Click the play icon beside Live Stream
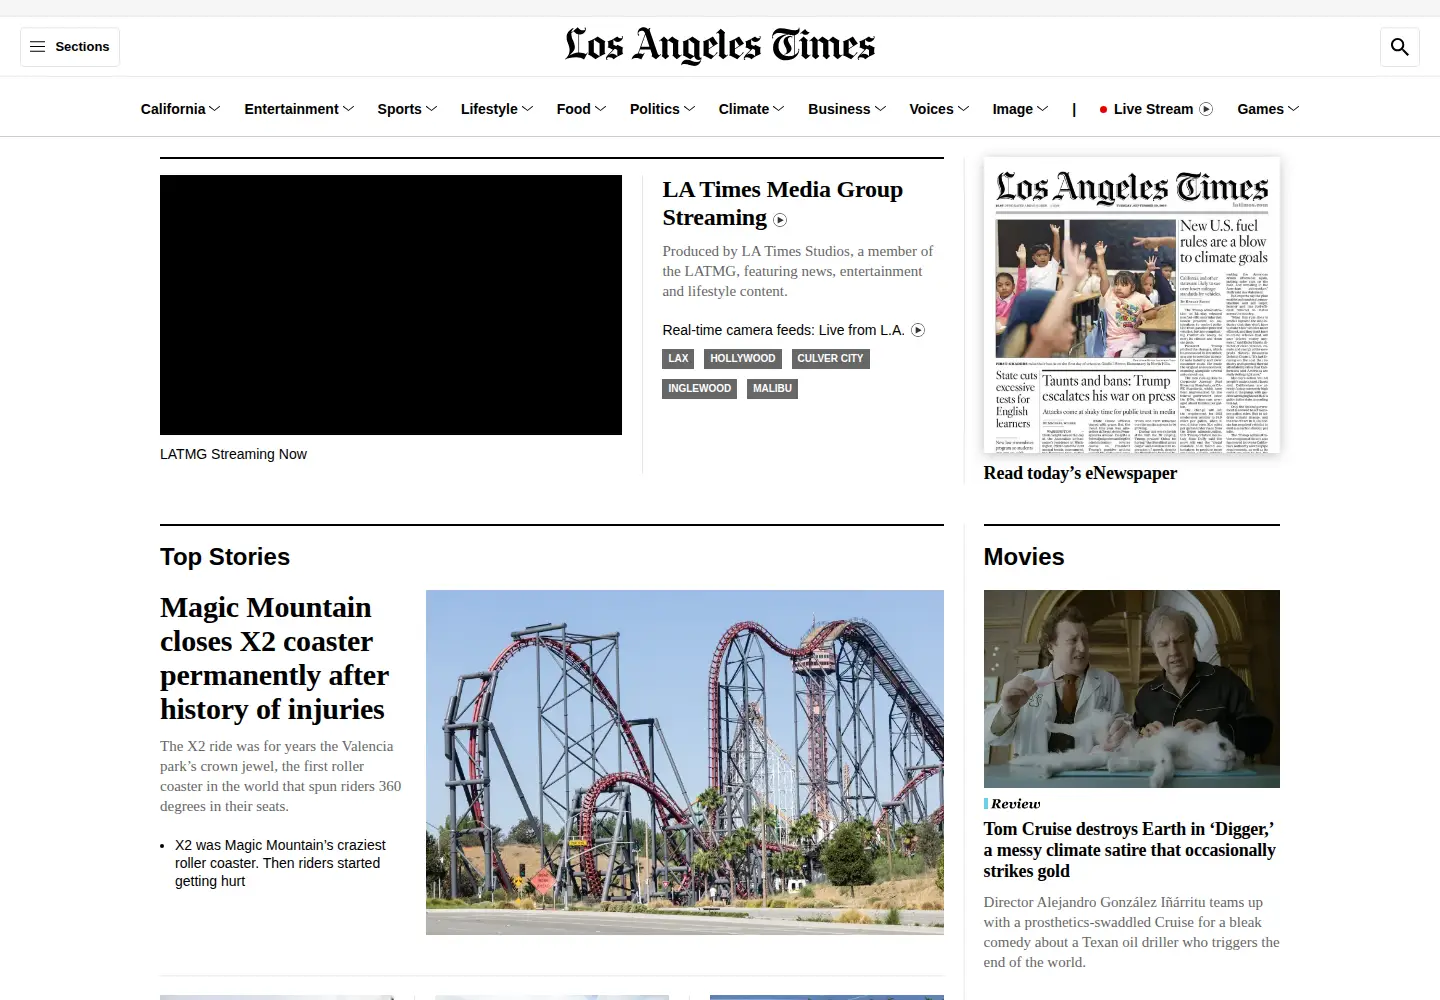The width and height of the screenshot is (1440, 1000). tap(1206, 109)
